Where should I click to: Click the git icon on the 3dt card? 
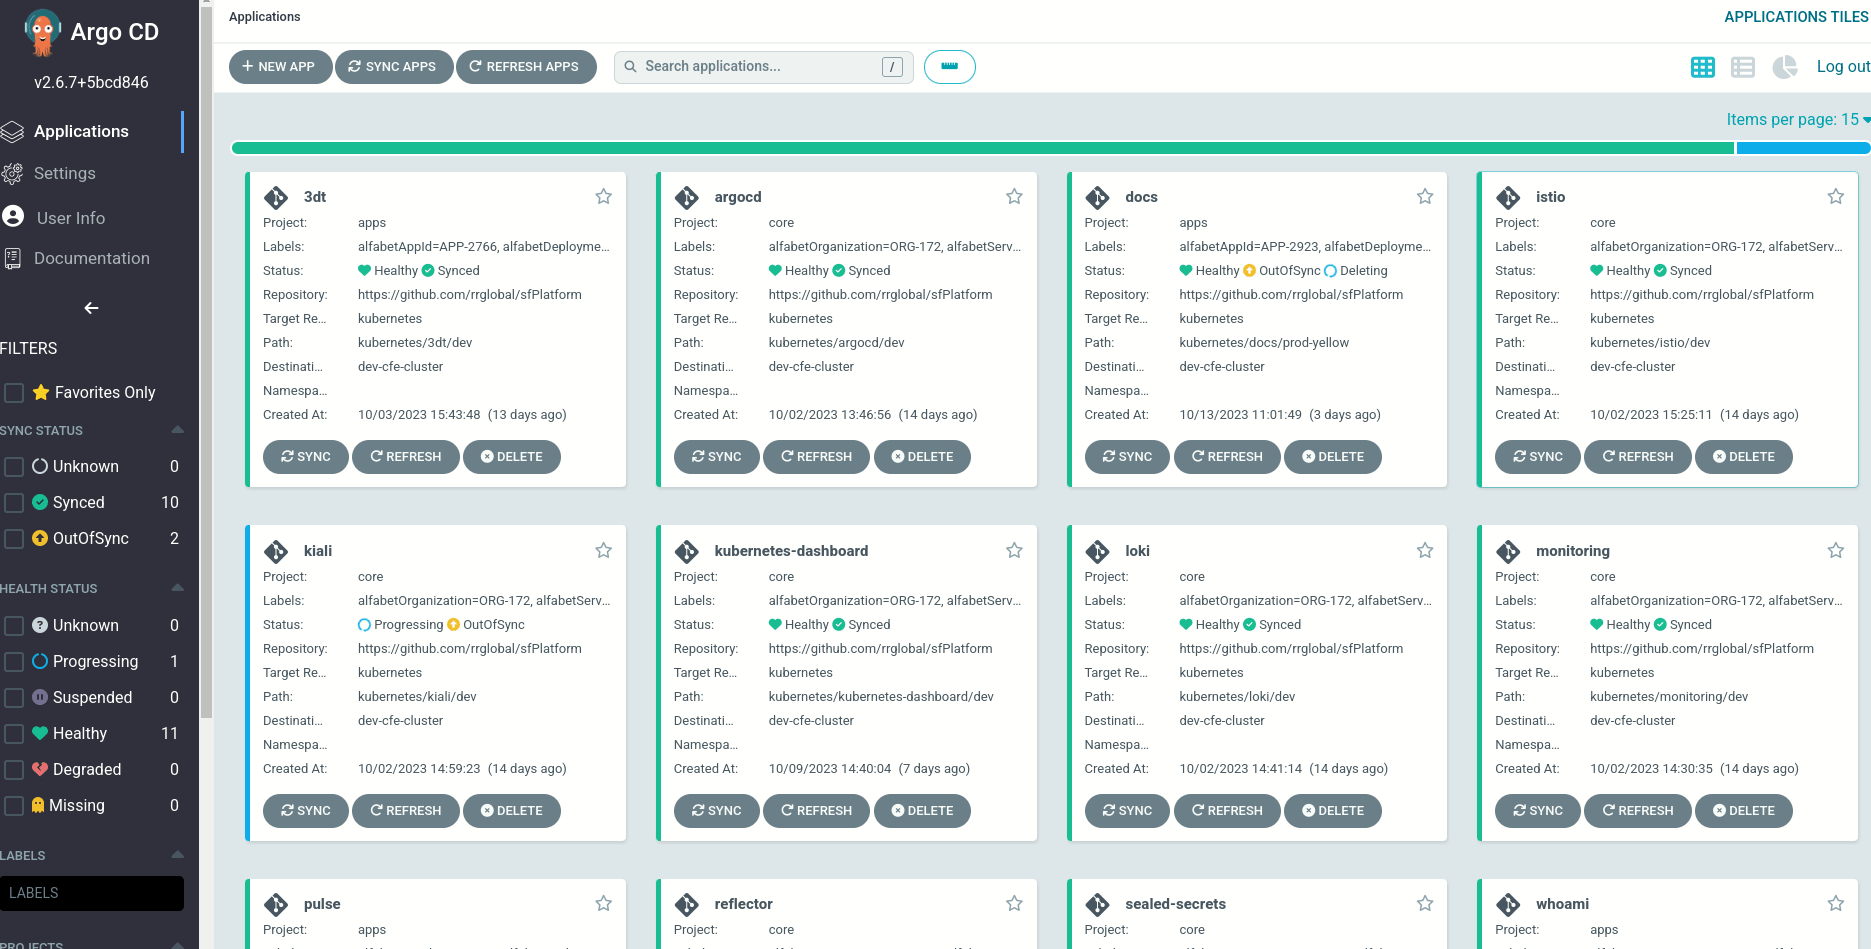coord(276,198)
